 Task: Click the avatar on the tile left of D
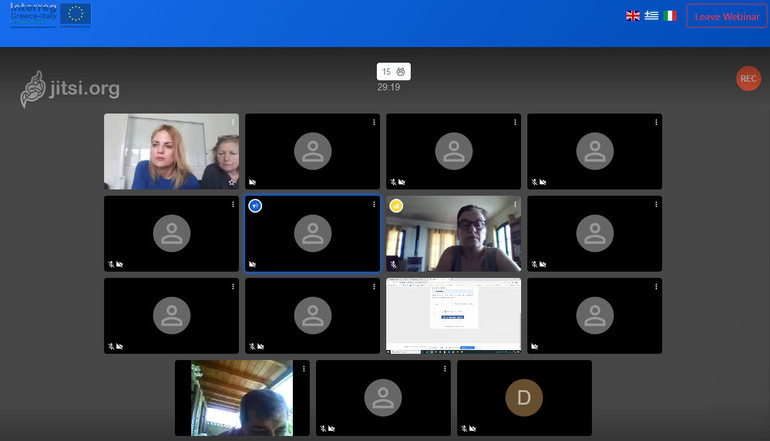pyautogui.click(x=383, y=398)
